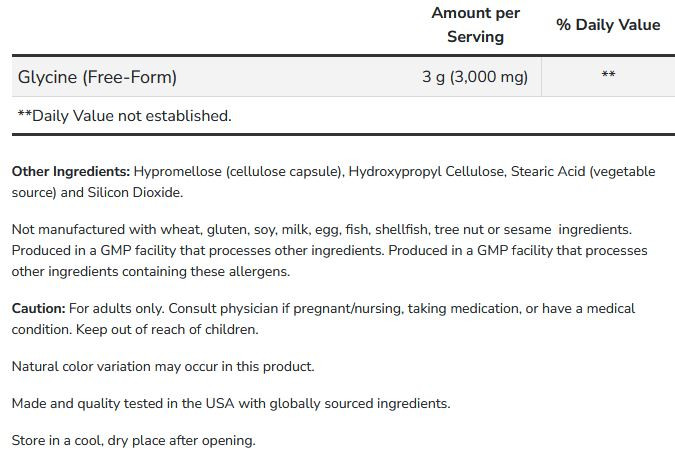Click the double asterisk in the Daily Value column
The width and height of the screenshot is (675, 456).
(608, 76)
